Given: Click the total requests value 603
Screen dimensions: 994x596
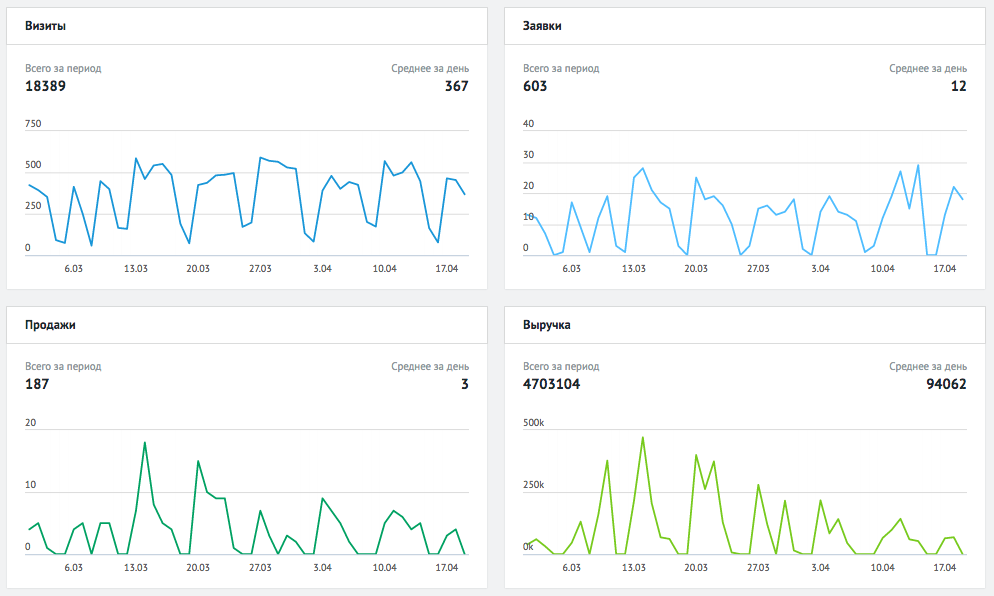Looking at the screenshot, I should [535, 86].
